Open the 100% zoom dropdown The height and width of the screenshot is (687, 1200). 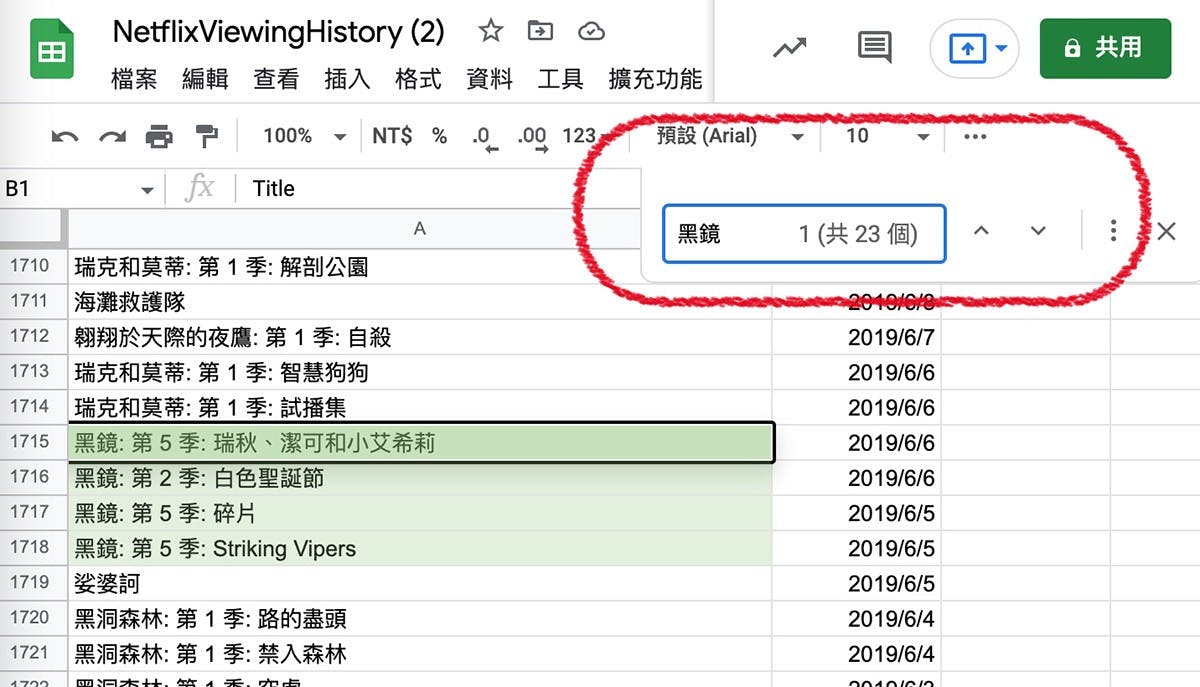304,136
